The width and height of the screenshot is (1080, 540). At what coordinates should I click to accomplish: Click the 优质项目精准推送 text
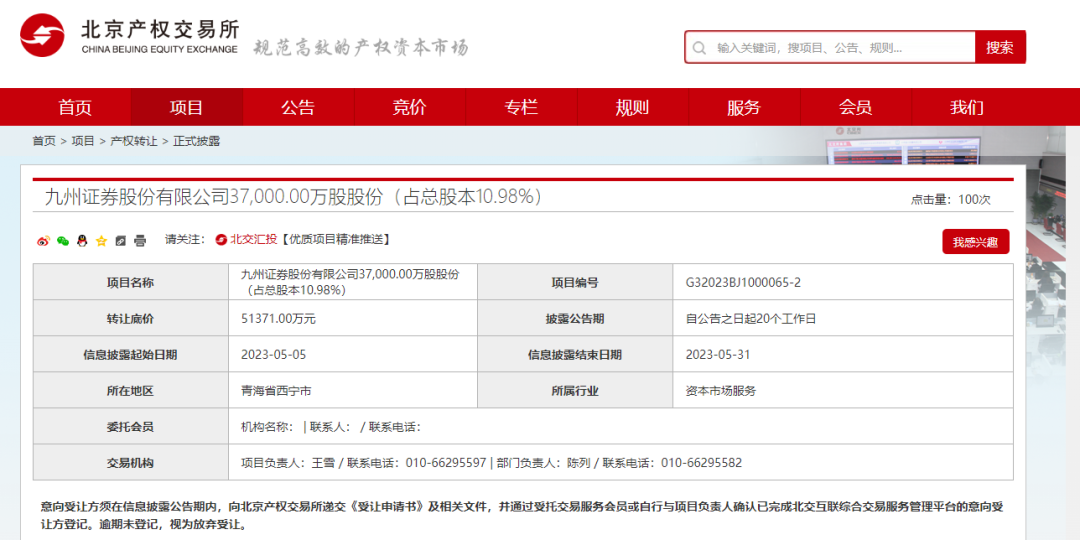coord(335,240)
